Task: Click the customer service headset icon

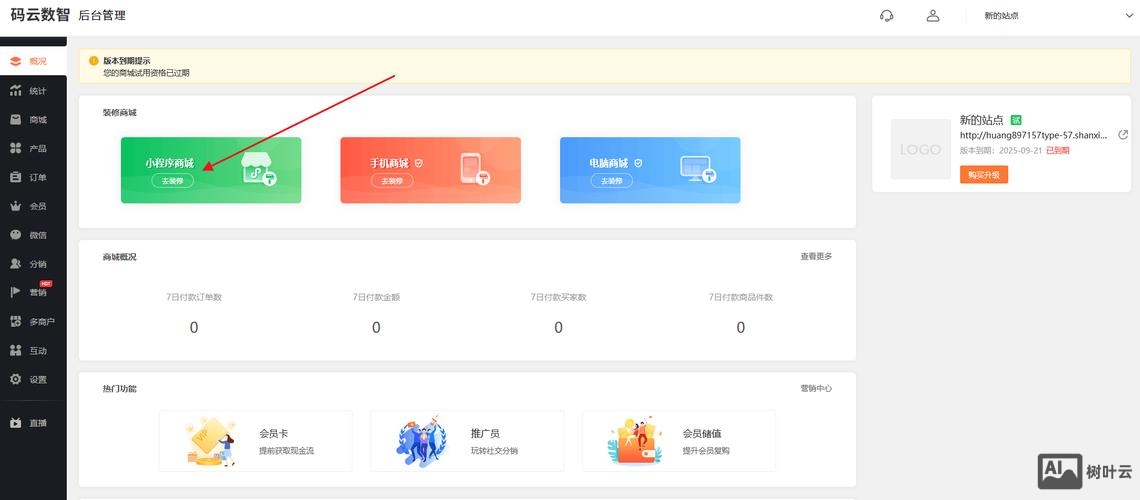Action: click(x=886, y=15)
